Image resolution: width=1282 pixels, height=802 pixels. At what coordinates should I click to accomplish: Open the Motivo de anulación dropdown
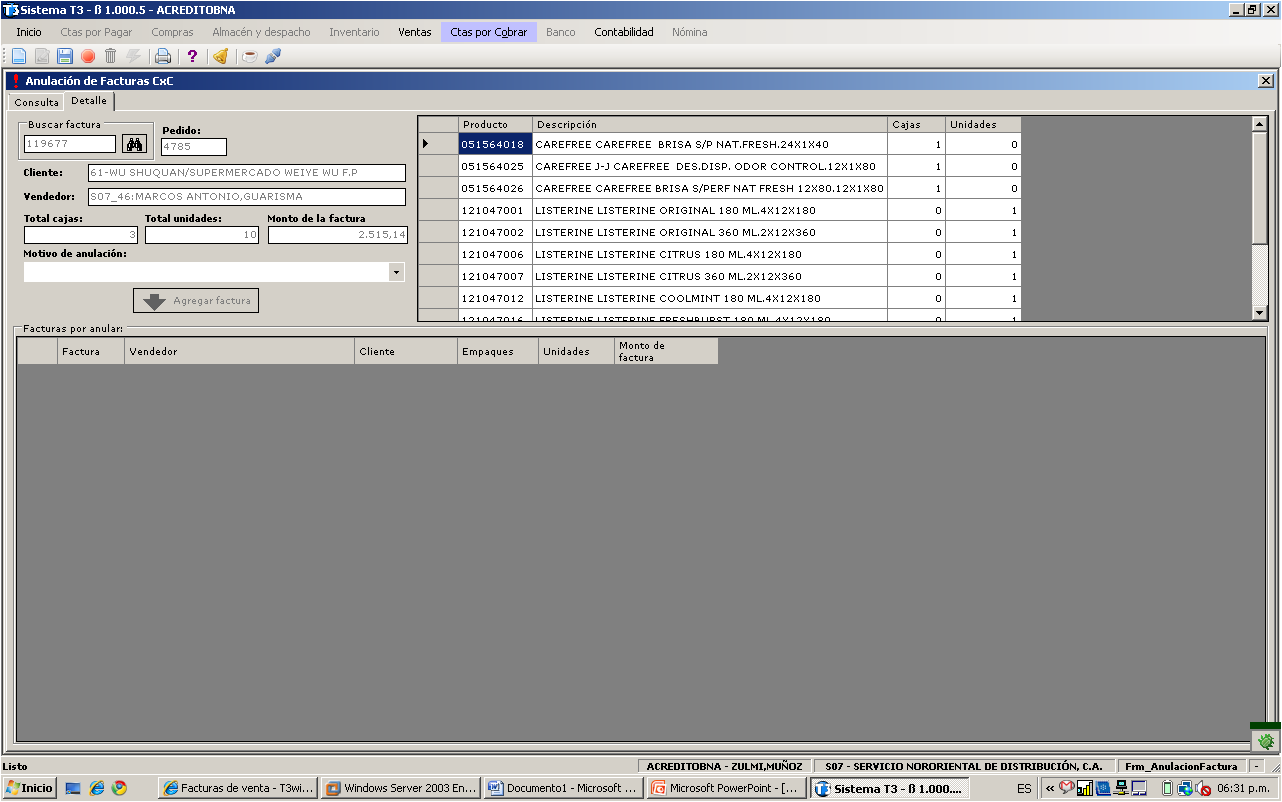(396, 272)
